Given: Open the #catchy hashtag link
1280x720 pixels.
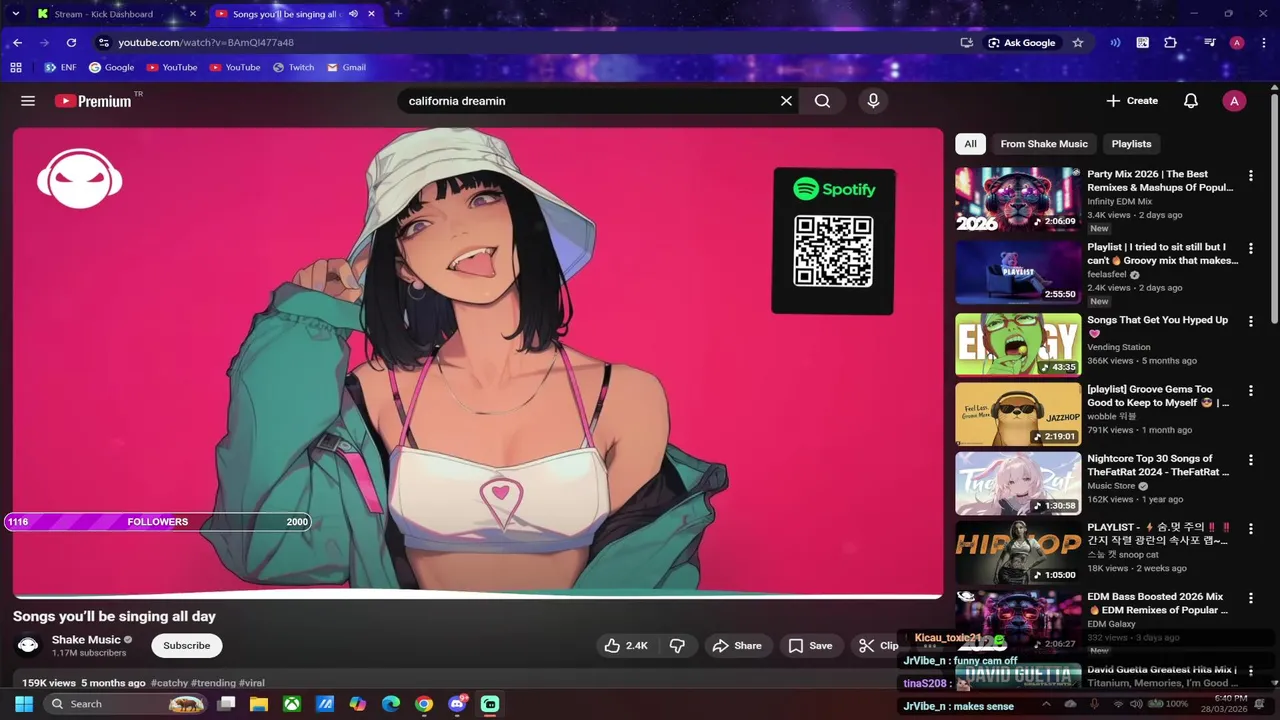Looking at the screenshot, I should pos(169,683).
